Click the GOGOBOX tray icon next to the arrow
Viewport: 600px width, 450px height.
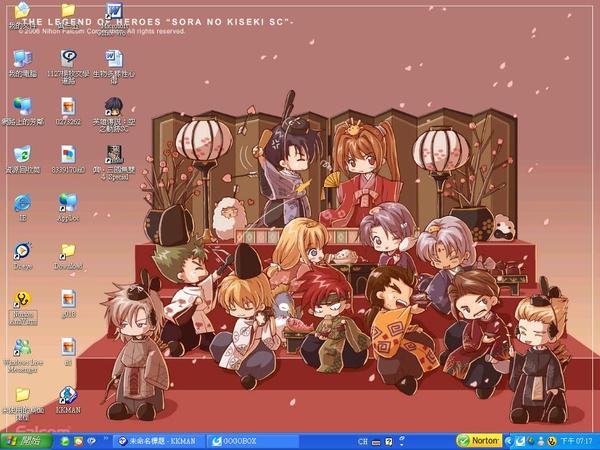pyautogui.click(x=520, y=441)
